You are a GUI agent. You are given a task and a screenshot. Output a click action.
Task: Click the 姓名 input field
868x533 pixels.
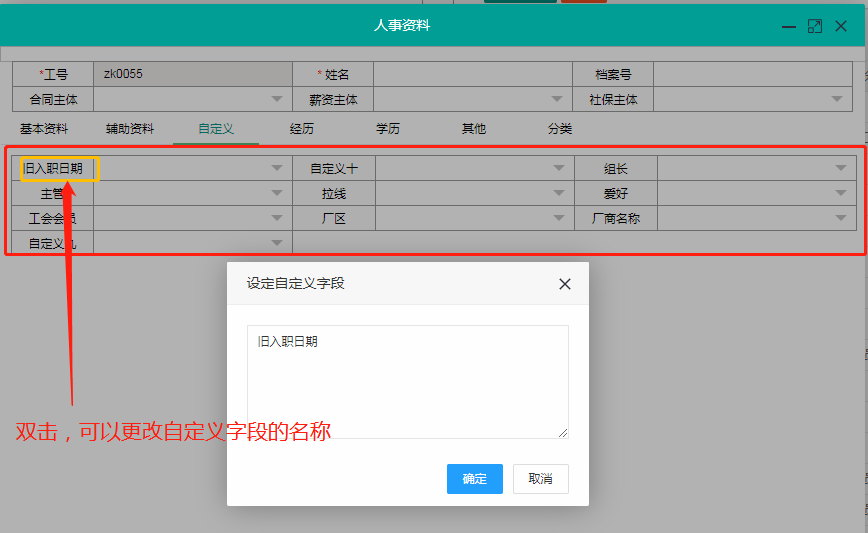pos(470,74)
